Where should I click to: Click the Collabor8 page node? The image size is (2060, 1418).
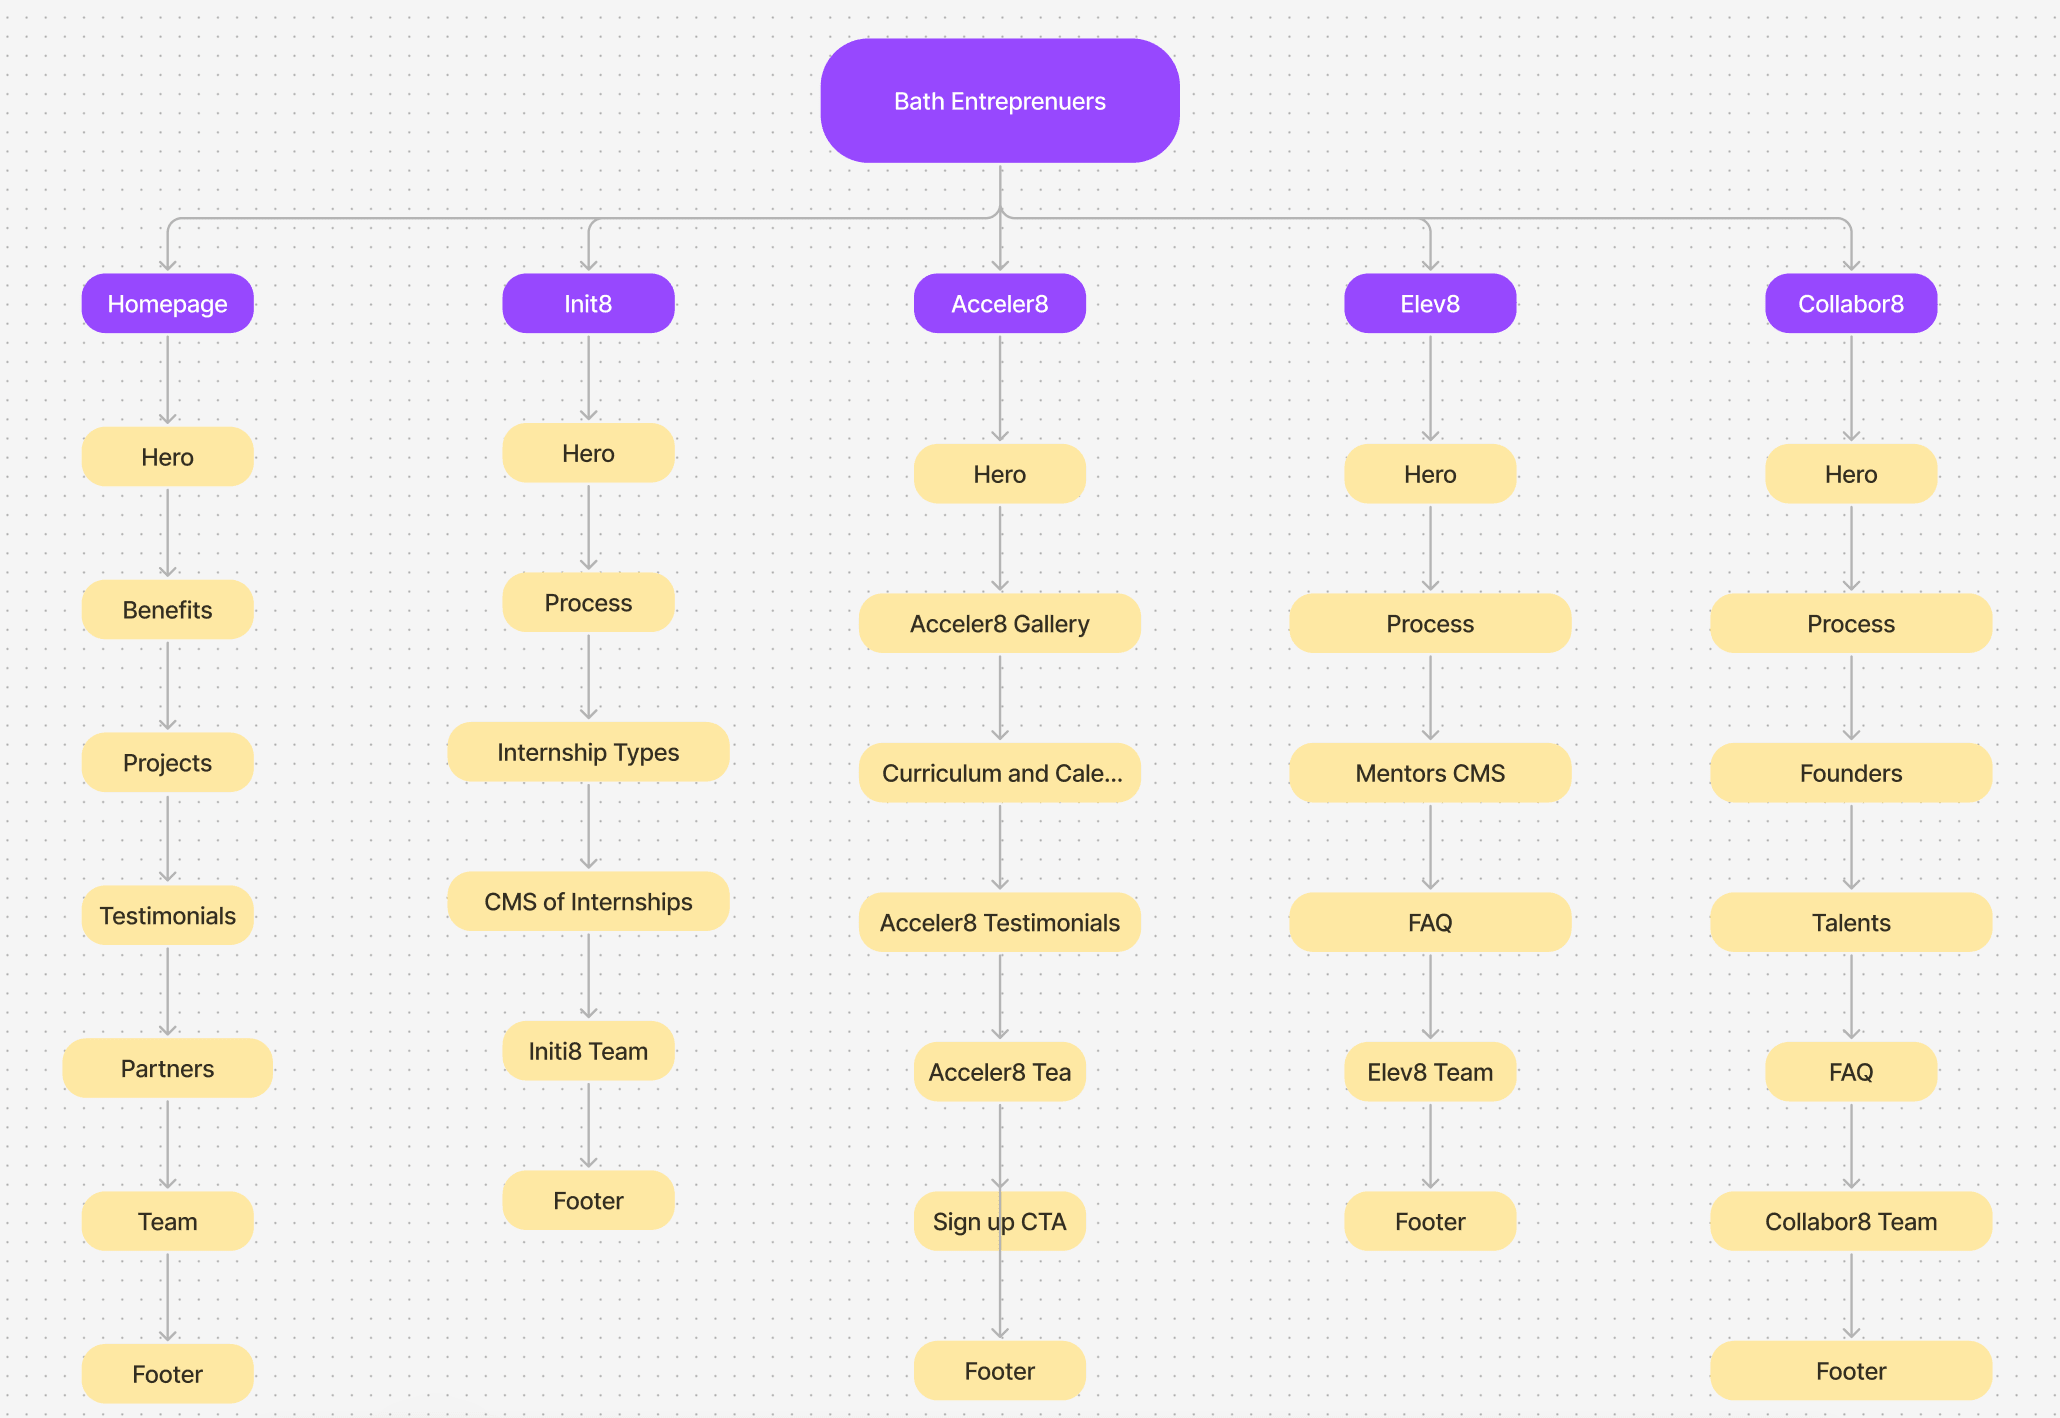1850,304
